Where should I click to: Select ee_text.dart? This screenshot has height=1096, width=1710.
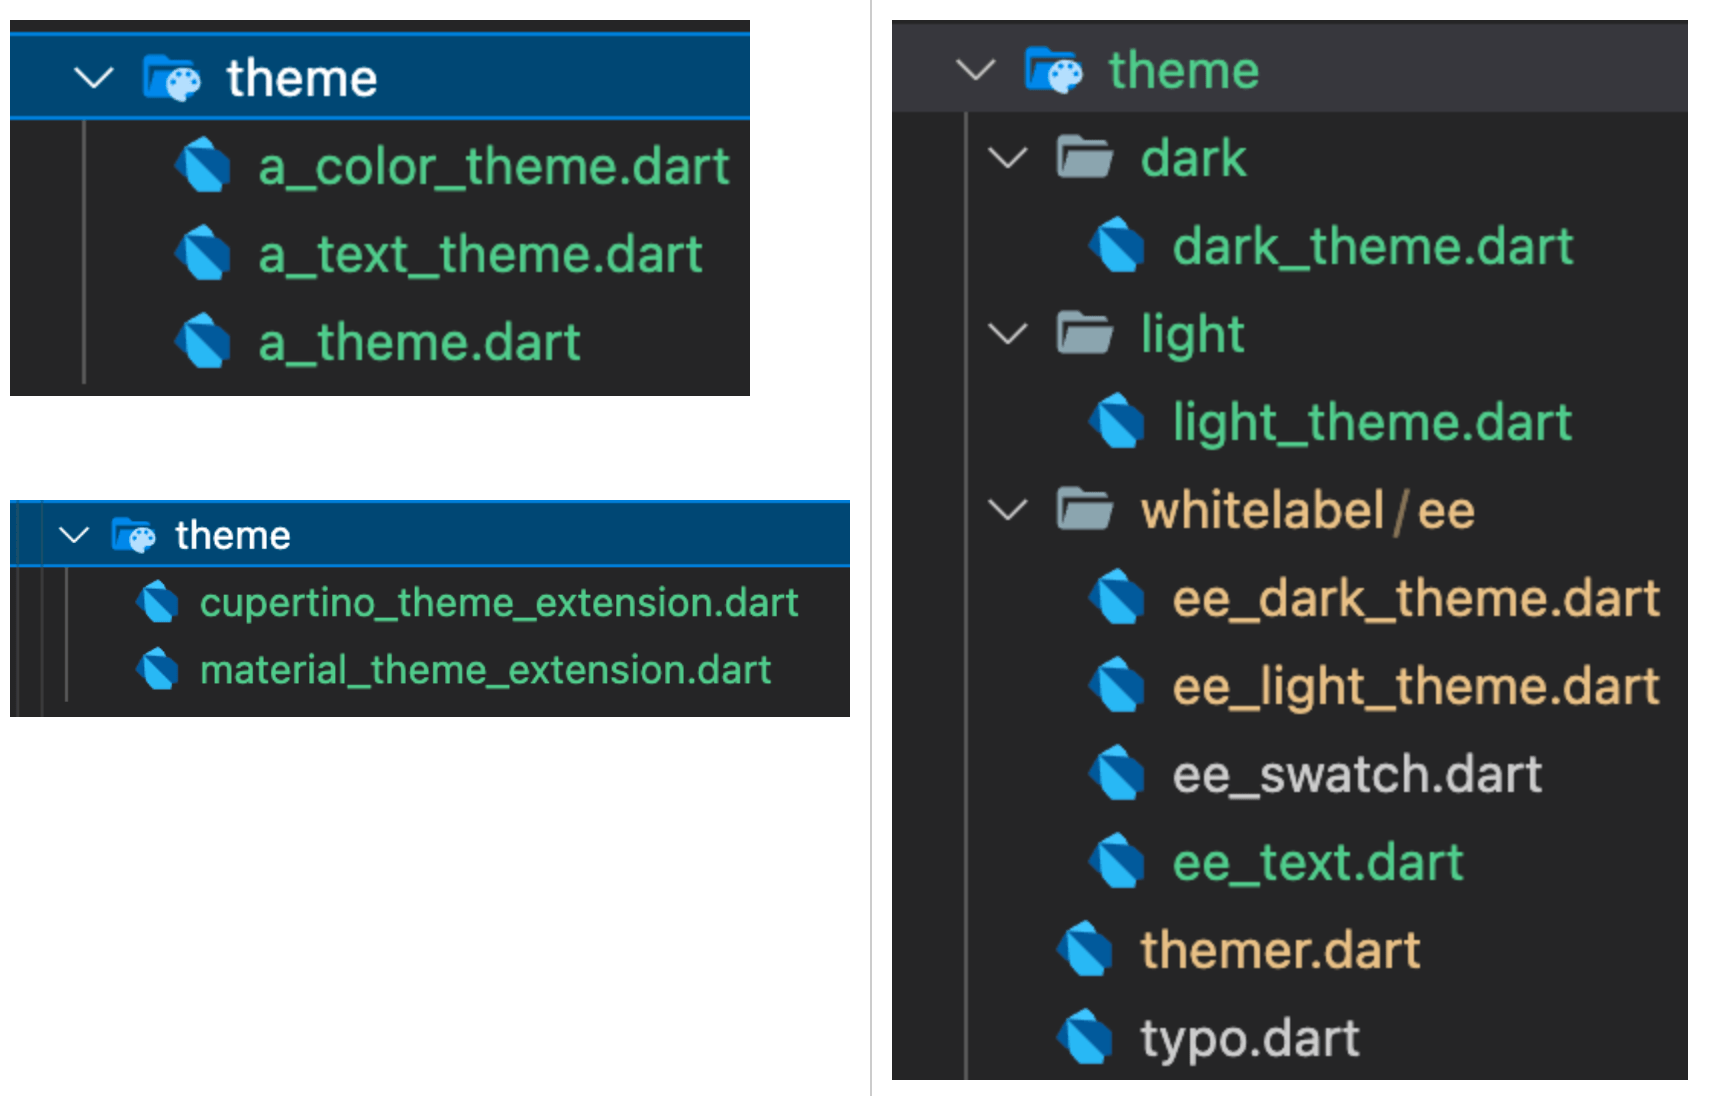tap(1318, 861)
